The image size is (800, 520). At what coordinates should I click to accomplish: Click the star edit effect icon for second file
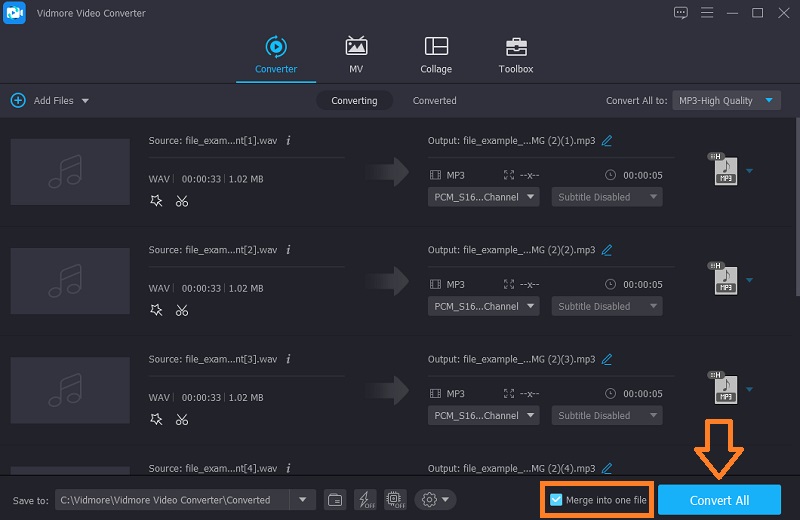pyautogui.click(x=156, y=310)
